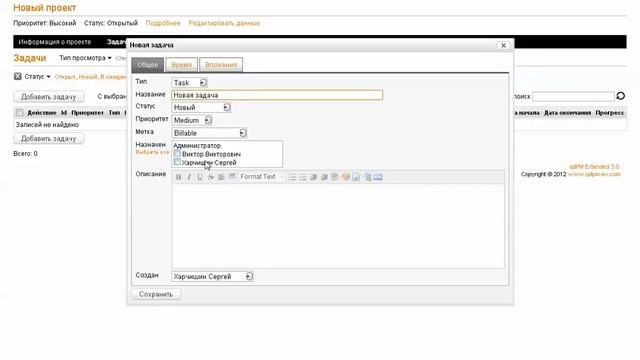
Task: Open the Подробнее link
Action: 163,23
